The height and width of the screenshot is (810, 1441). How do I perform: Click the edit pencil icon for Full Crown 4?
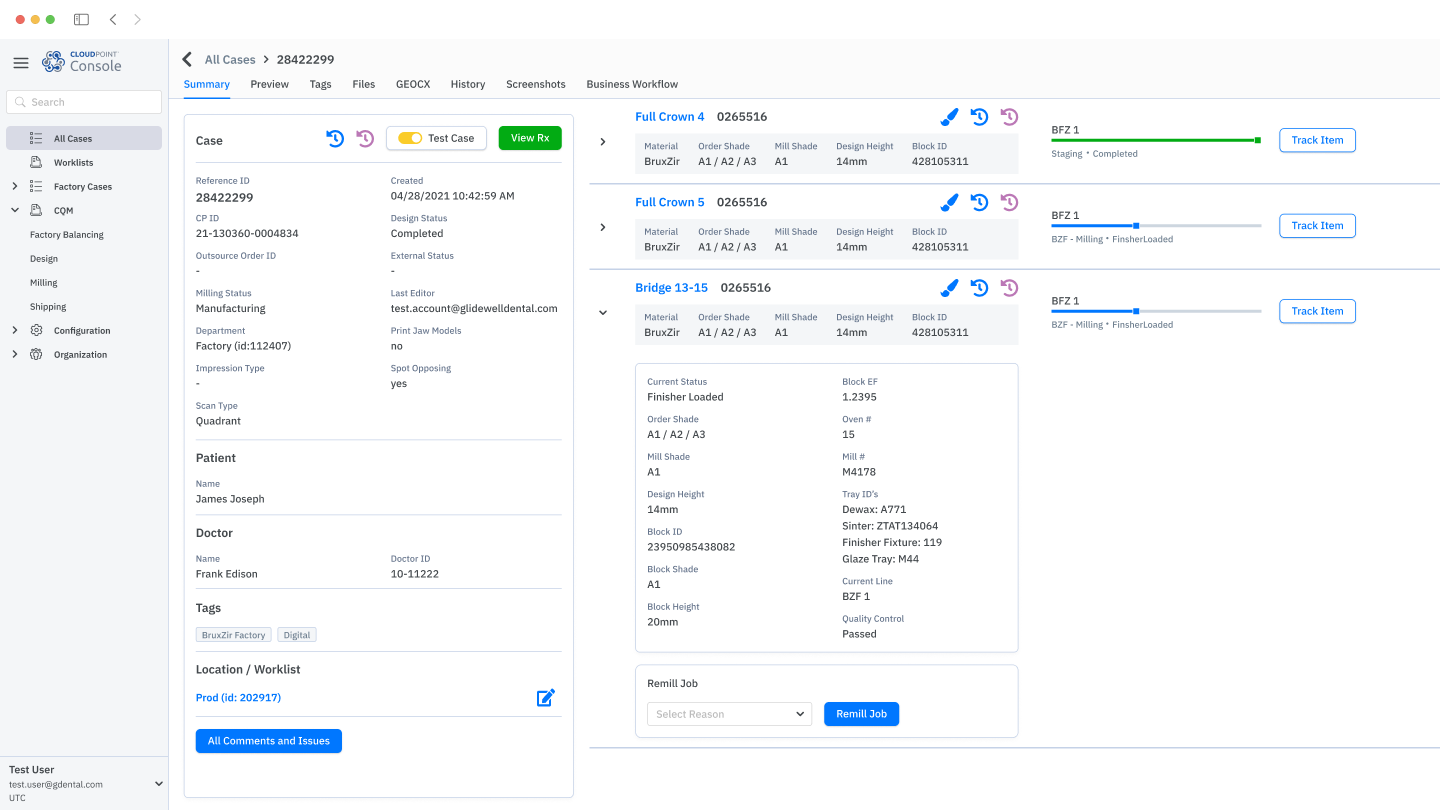click(948, 116)
